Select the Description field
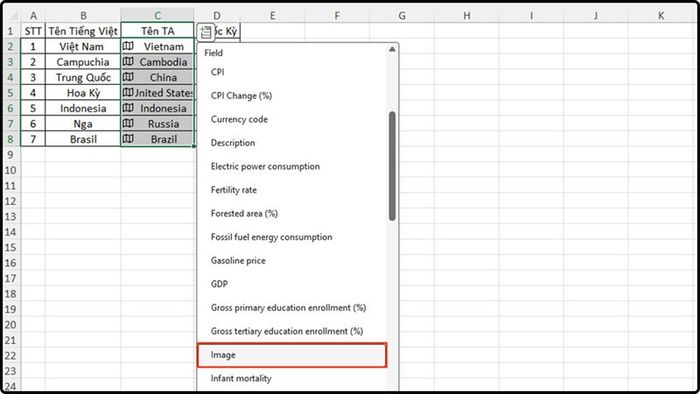 292,143
